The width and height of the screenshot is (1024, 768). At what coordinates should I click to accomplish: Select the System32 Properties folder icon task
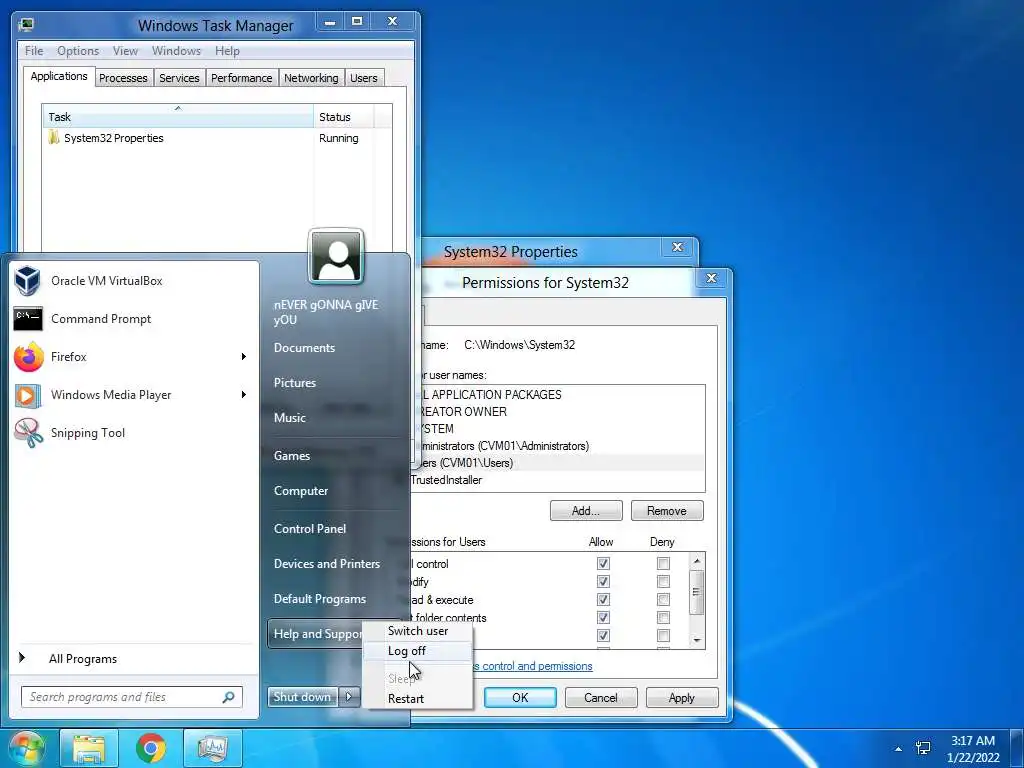(x=54, y=138)
